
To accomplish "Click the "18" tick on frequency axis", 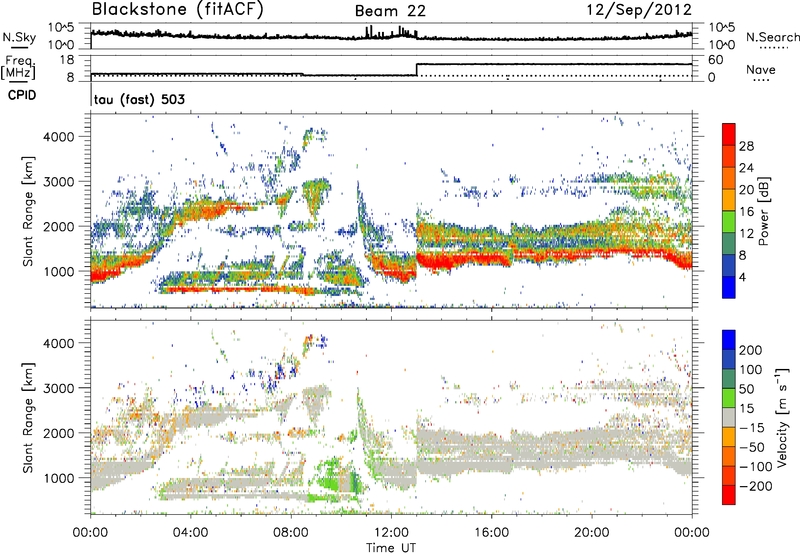I will click(x=66, y=60).
